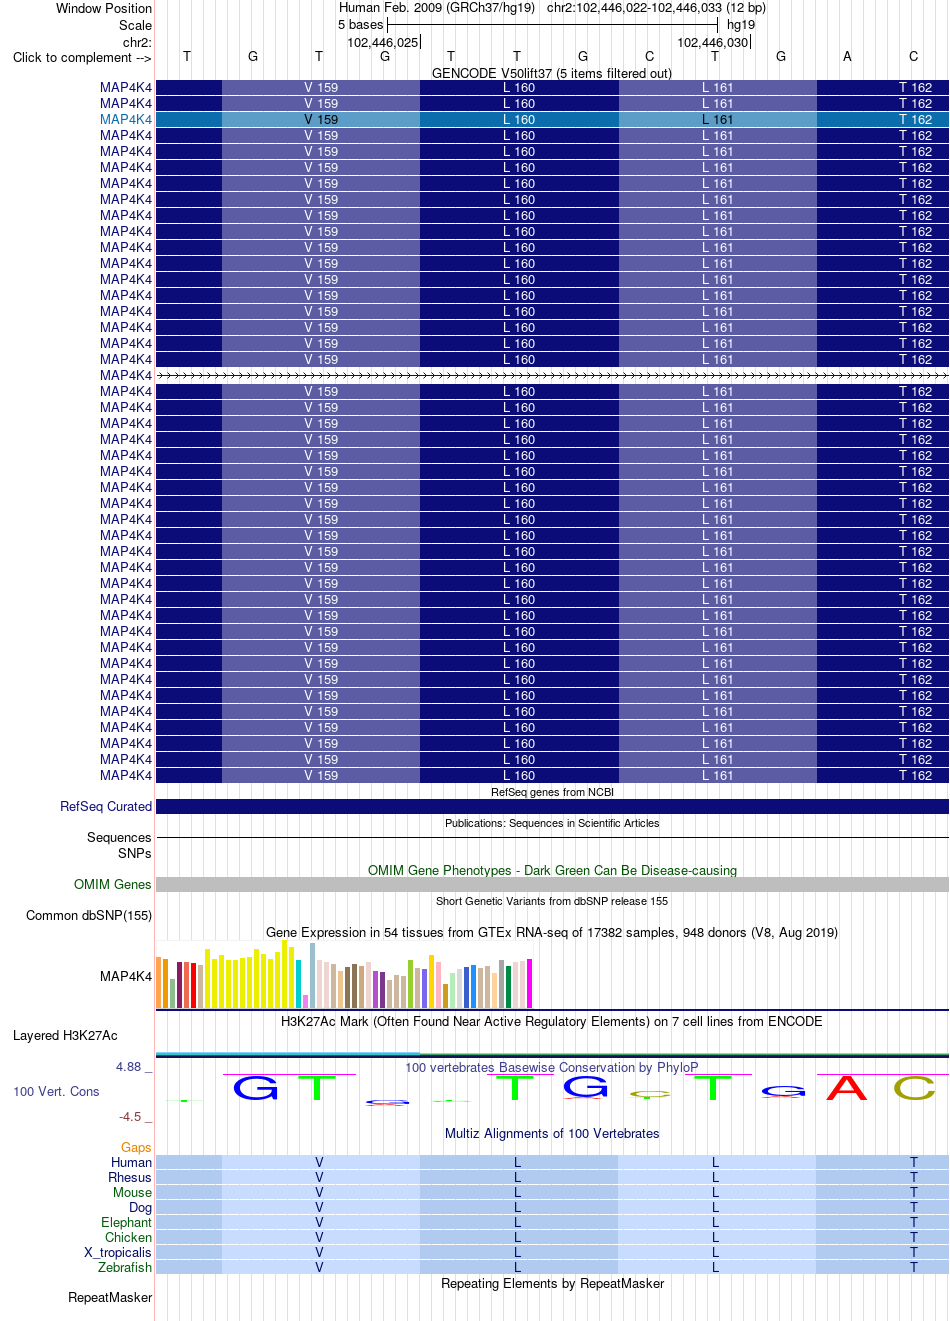Open the OMIM Genes track label

pos(113,884)
